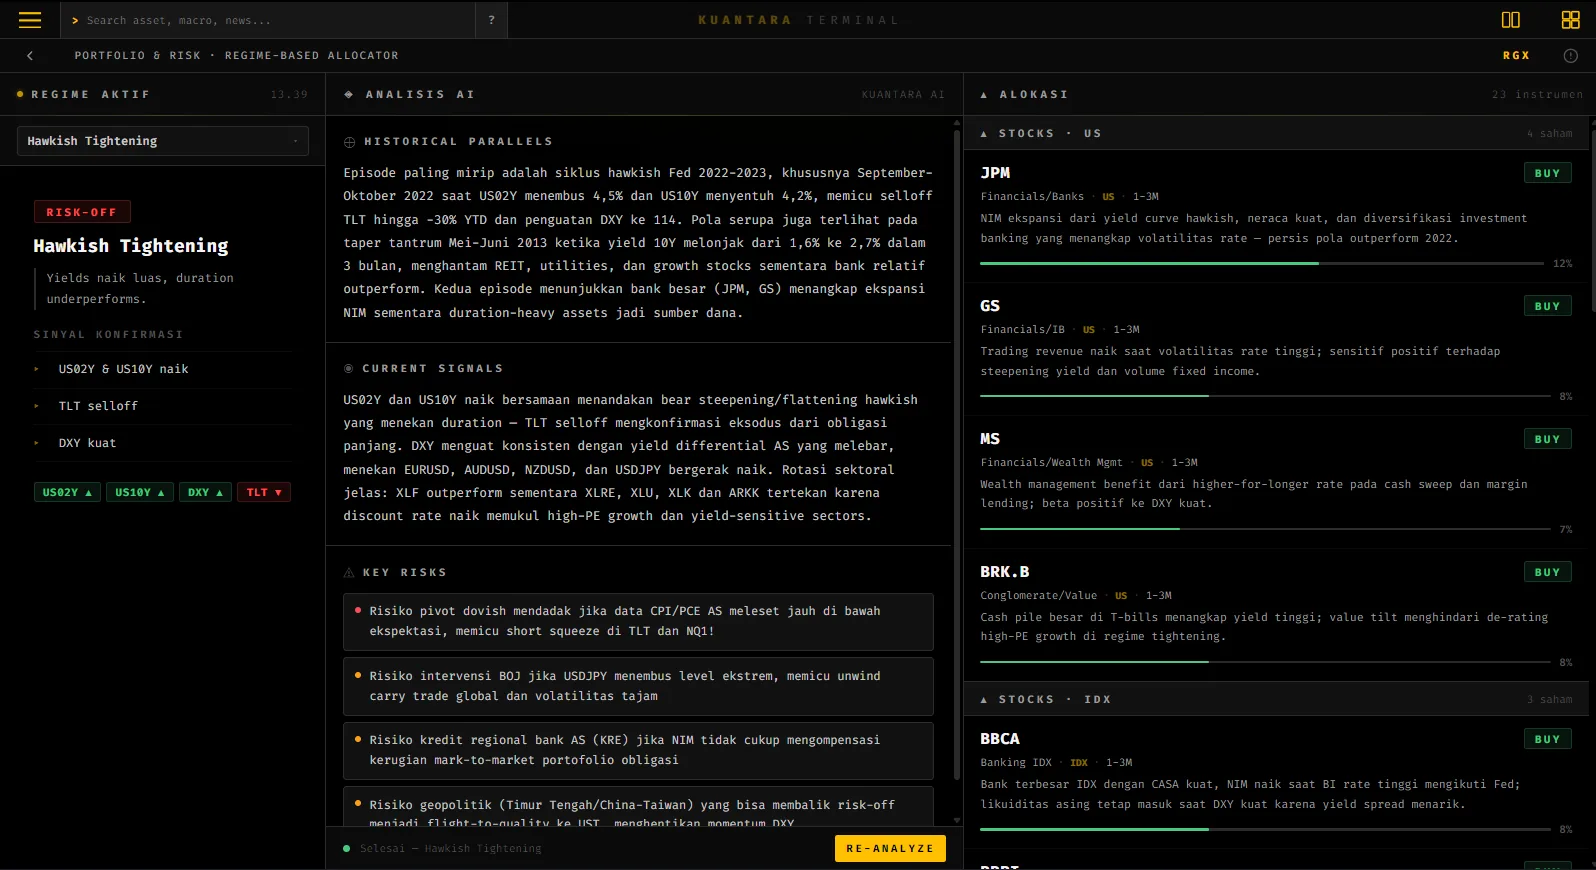Image resolution: width=1596 pixels, height=870 pixels.
Task: Click the JPM 12% allocation bar
Action: click(x=1262, y=263)
